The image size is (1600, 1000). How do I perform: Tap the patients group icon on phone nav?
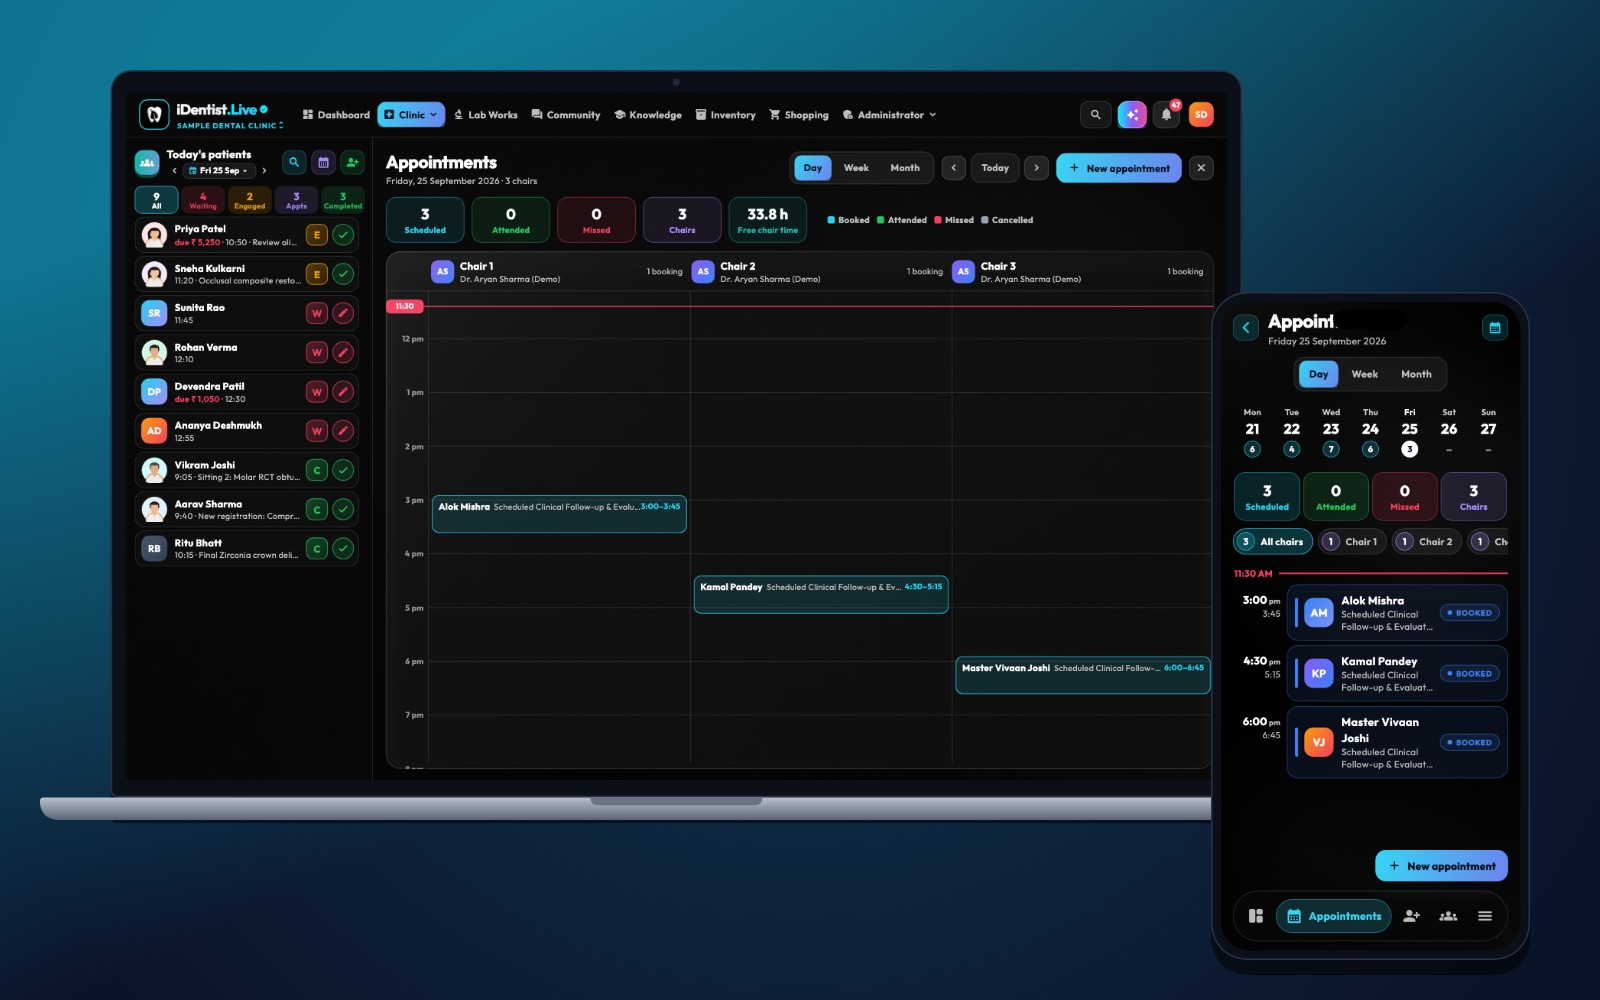click(1448, 916)
